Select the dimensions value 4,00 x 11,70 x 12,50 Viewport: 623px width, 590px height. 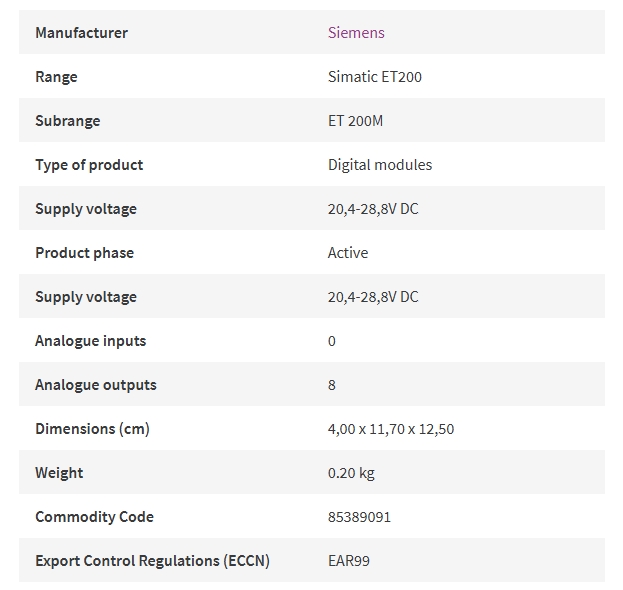coord(391,429)
